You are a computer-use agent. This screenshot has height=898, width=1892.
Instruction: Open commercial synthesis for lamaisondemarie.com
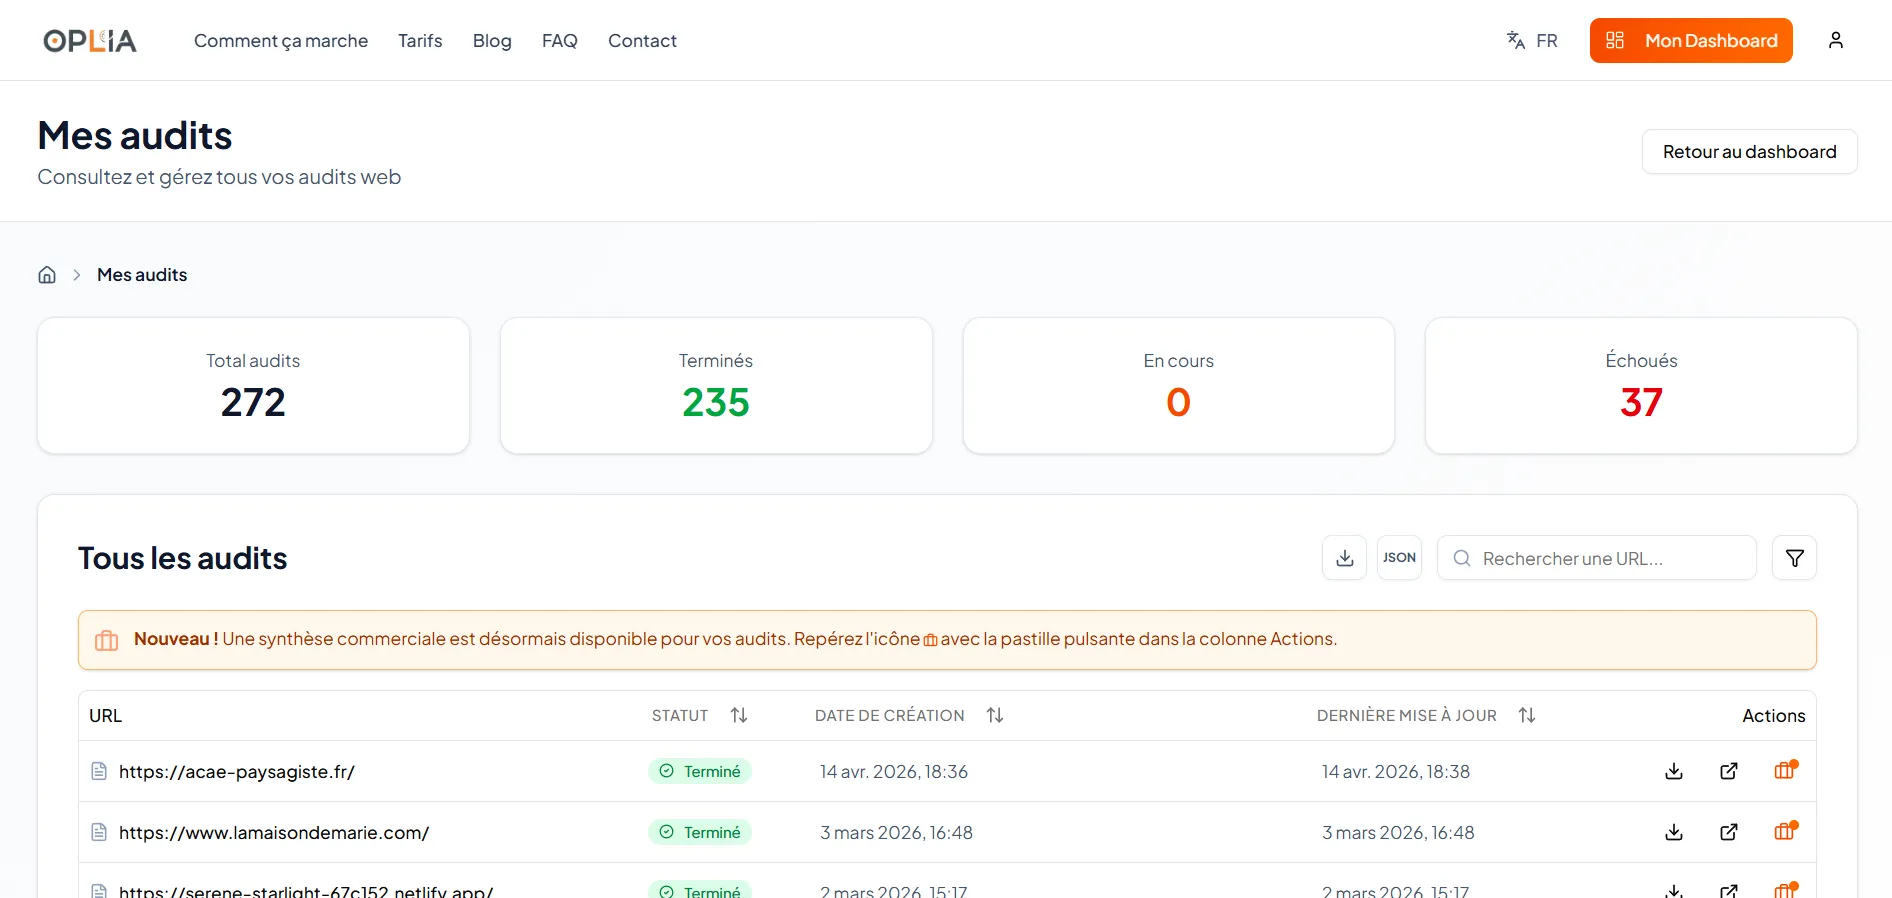pos(1785,831)
